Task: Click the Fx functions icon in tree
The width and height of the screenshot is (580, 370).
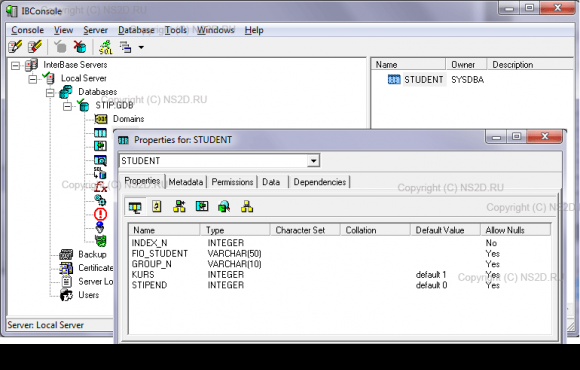Action: [100, 187]
